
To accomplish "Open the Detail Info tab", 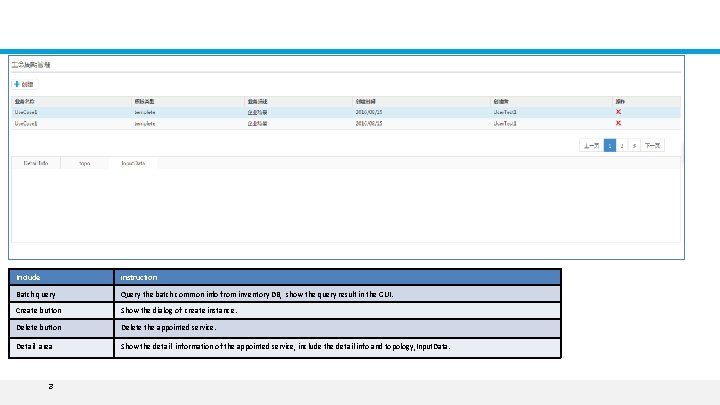I will point(36,163).
